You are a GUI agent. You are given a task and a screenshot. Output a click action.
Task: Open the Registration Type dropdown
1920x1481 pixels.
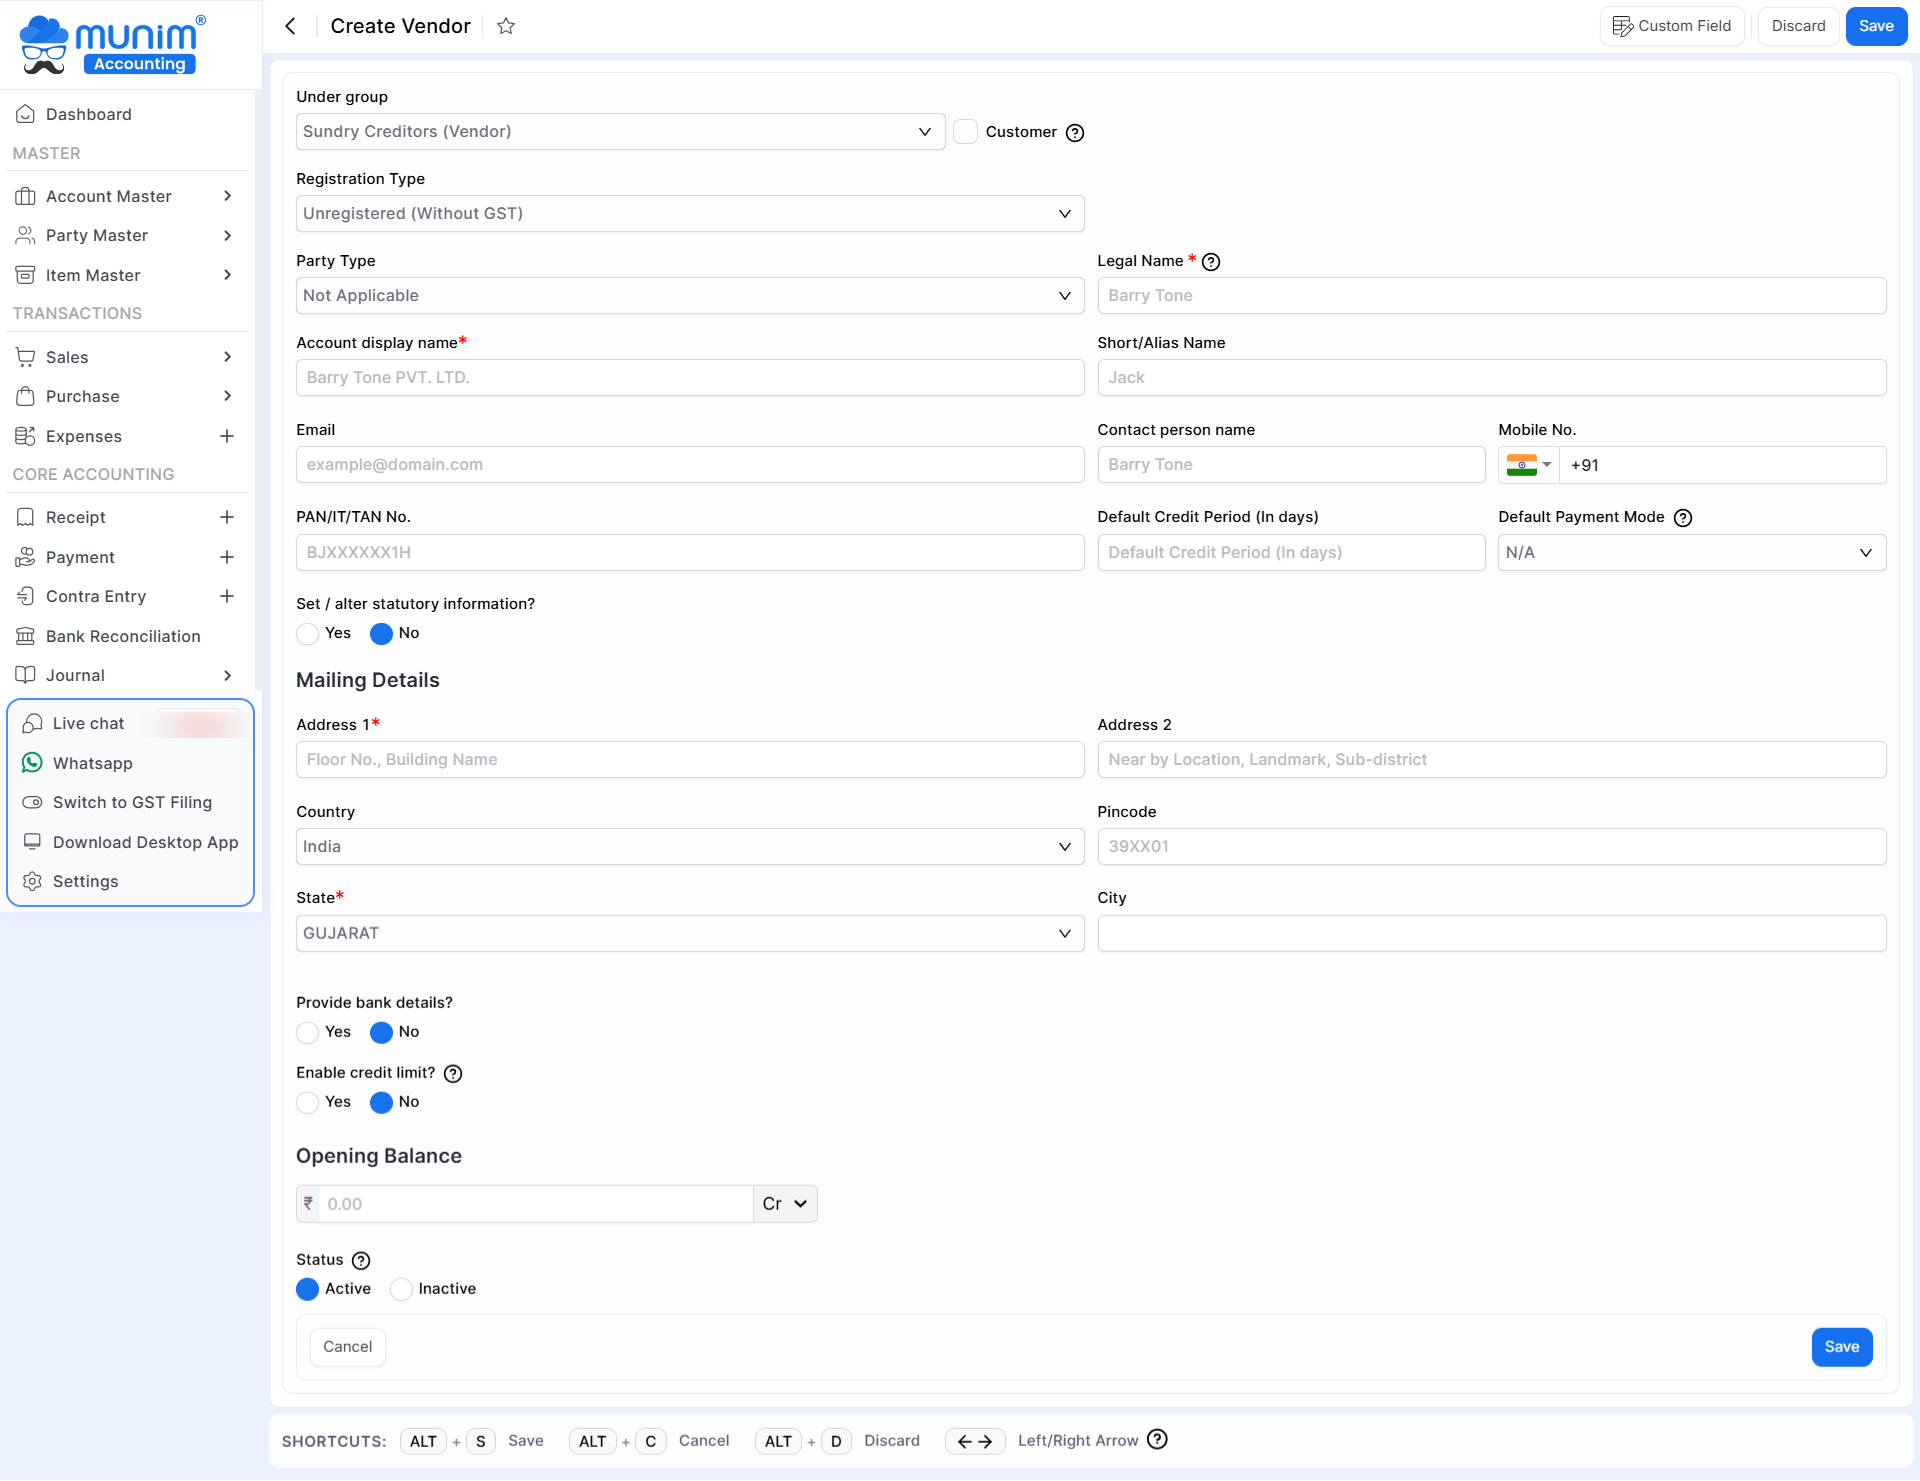click(x=690, y=214)
